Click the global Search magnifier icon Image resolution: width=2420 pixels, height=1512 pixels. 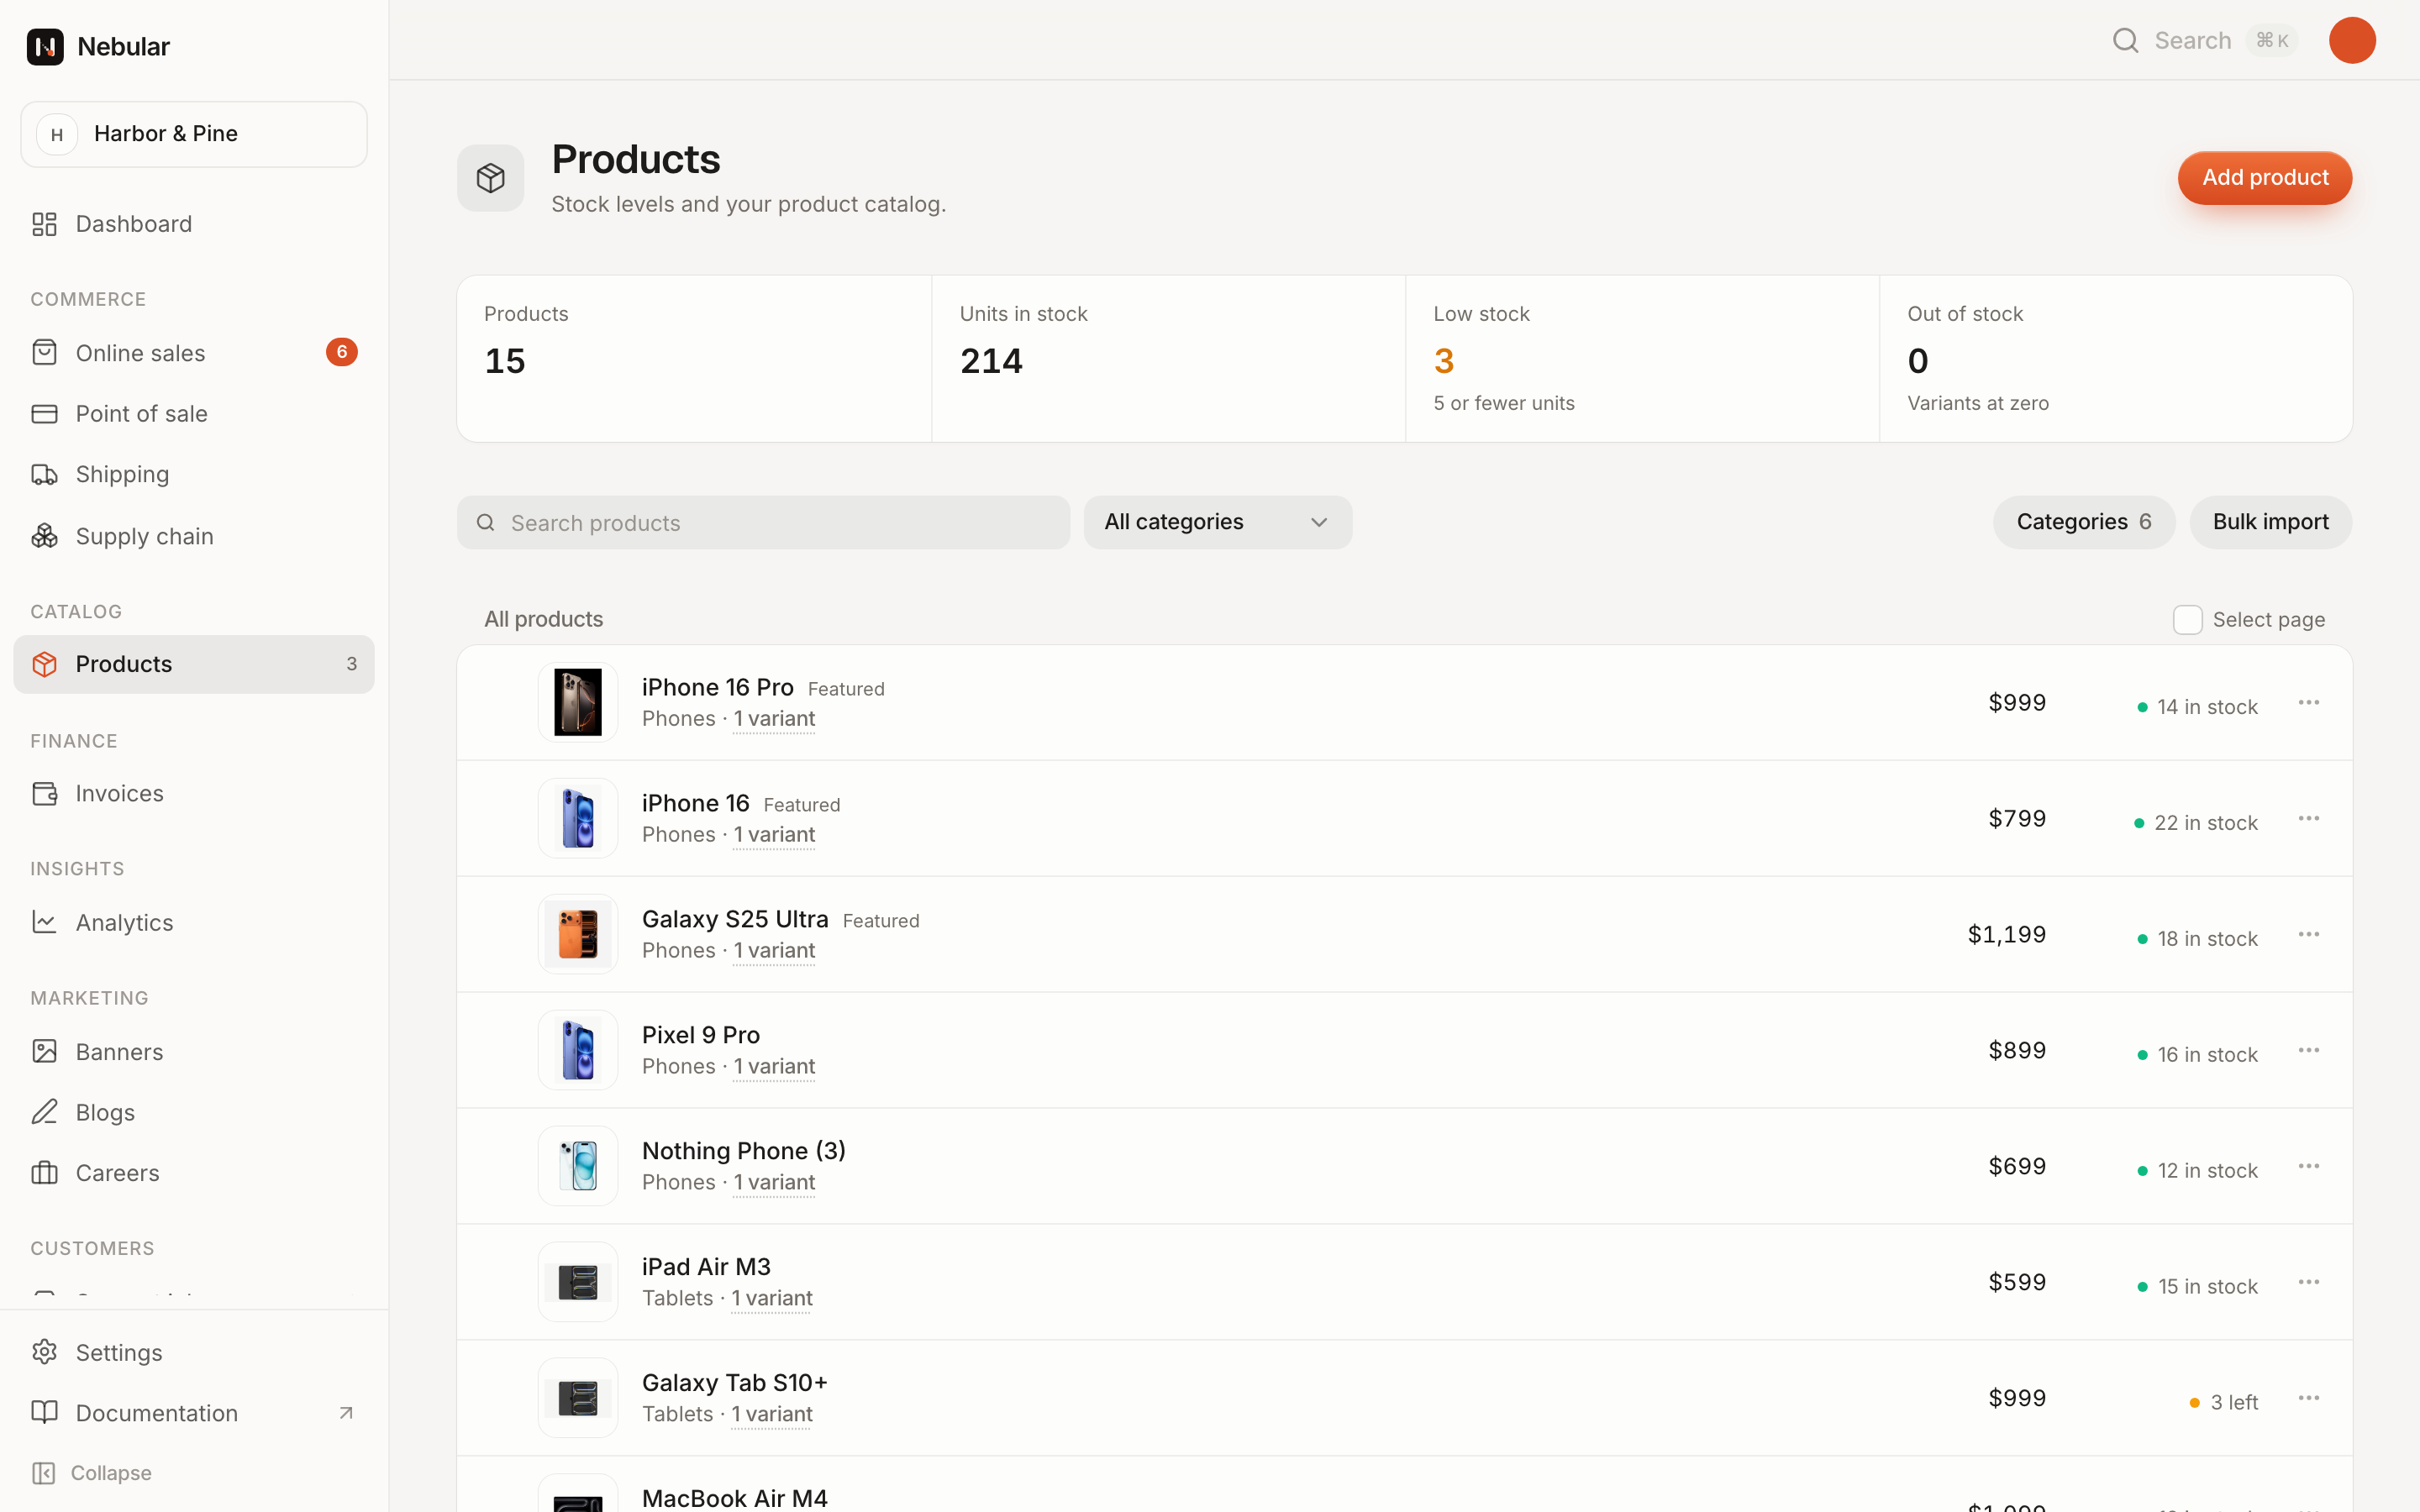point(2125,41)
